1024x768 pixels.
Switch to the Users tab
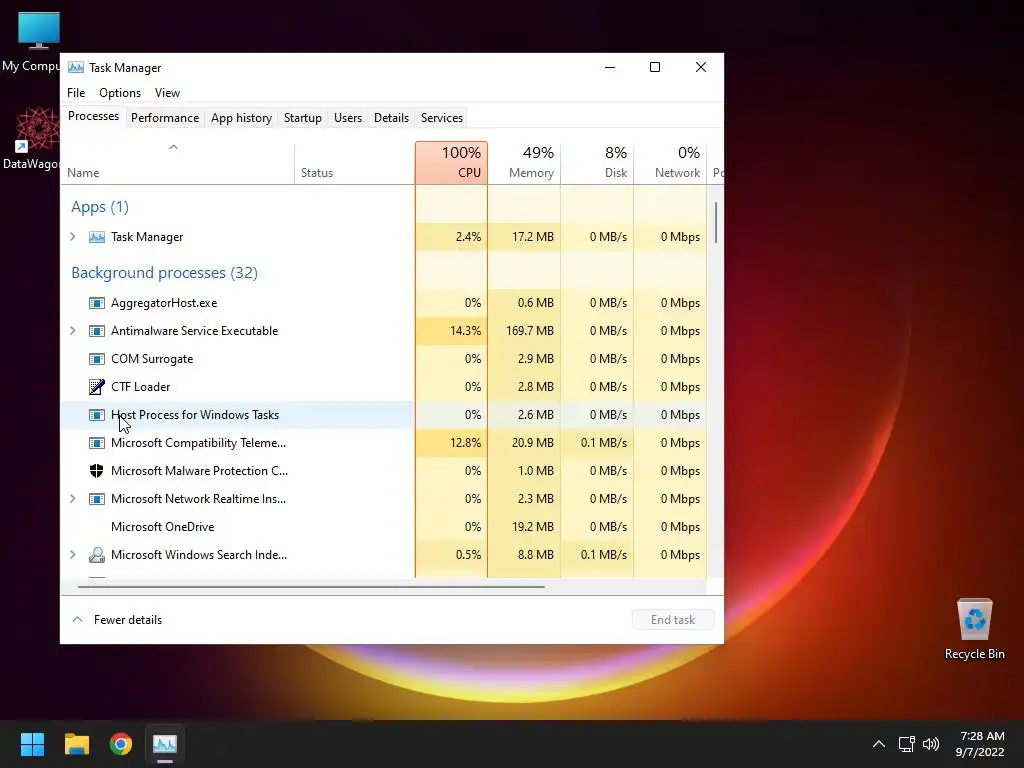[347, 118]
